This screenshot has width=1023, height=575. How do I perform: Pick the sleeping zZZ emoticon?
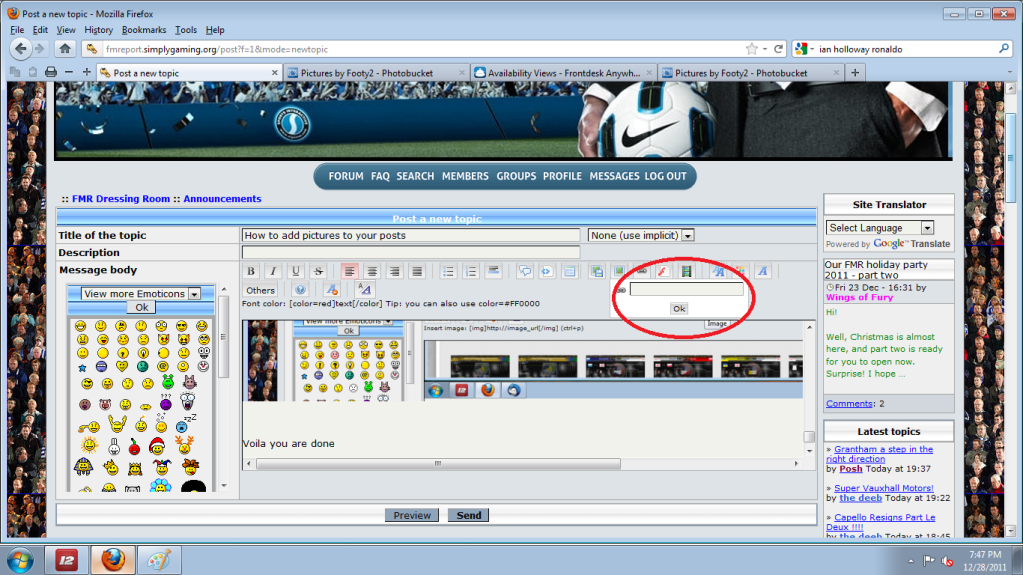coord(185,424)
